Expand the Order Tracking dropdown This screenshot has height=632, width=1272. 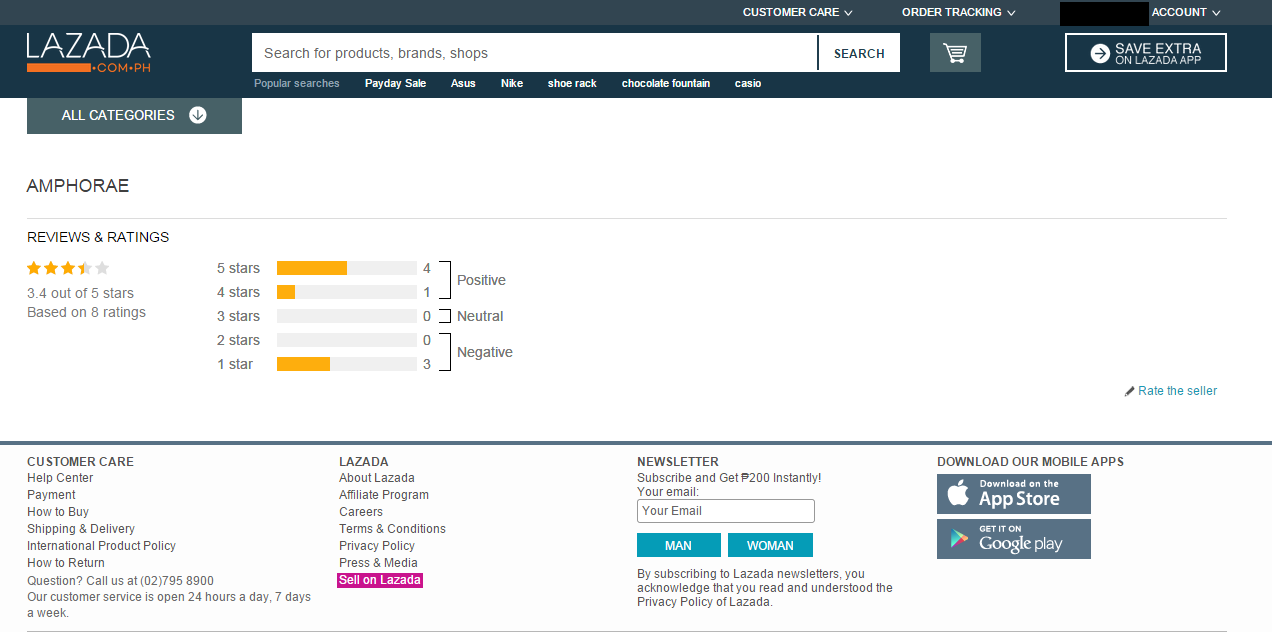[958, 12]
